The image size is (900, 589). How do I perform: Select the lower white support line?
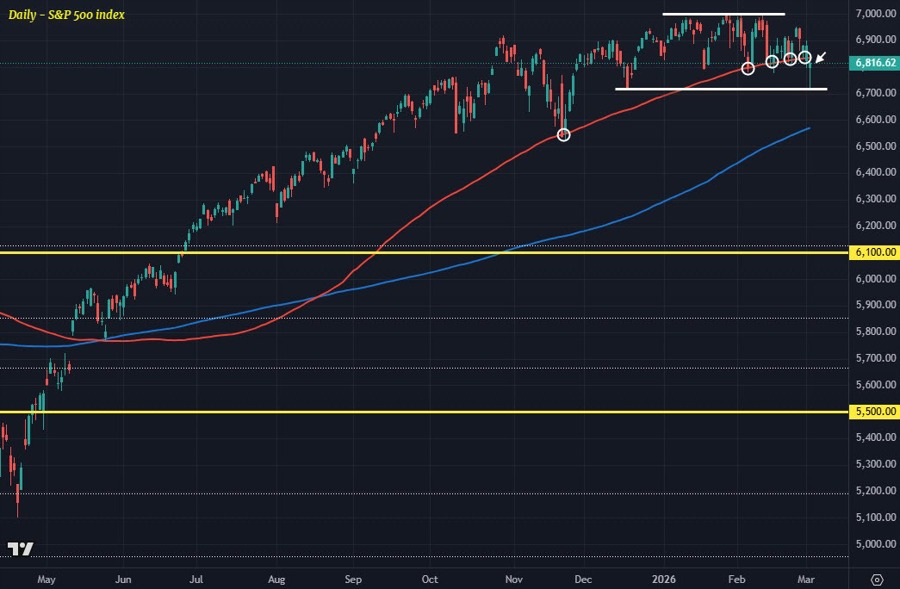click(x=720, y=89)
